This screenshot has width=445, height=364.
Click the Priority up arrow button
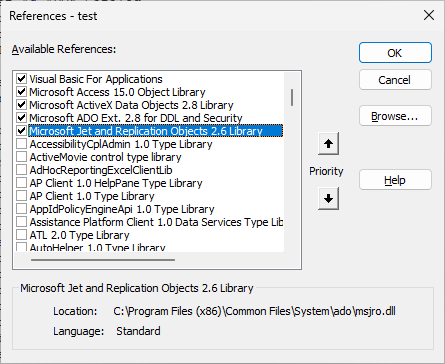tap(328, 144)
